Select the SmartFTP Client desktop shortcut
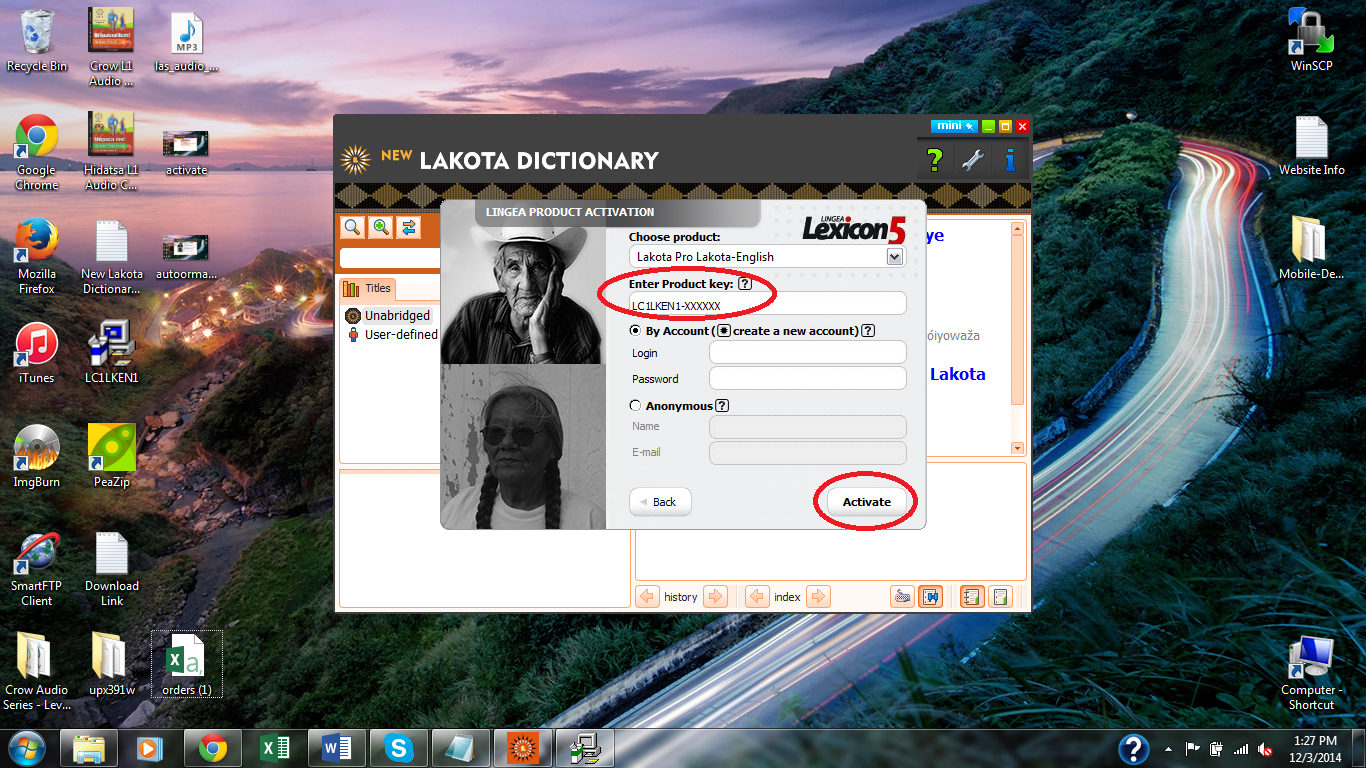 pyautogui.click(x=37, y=568)
